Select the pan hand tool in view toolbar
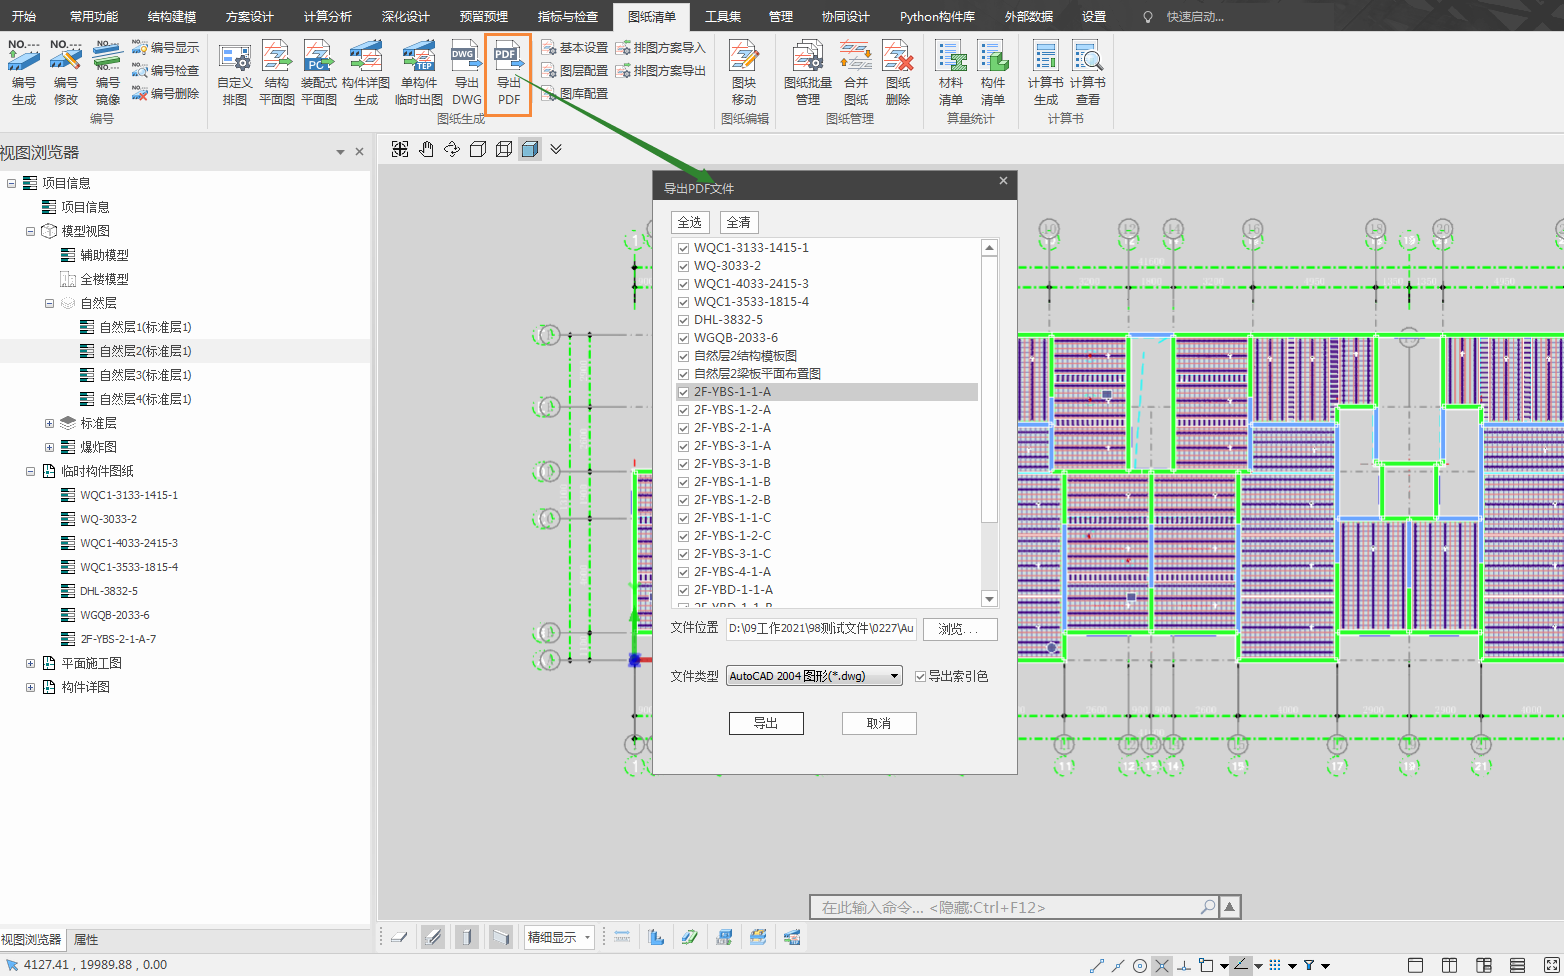Image resolution: width=1564 pixels, height=976 pixels. pos(426,149)
